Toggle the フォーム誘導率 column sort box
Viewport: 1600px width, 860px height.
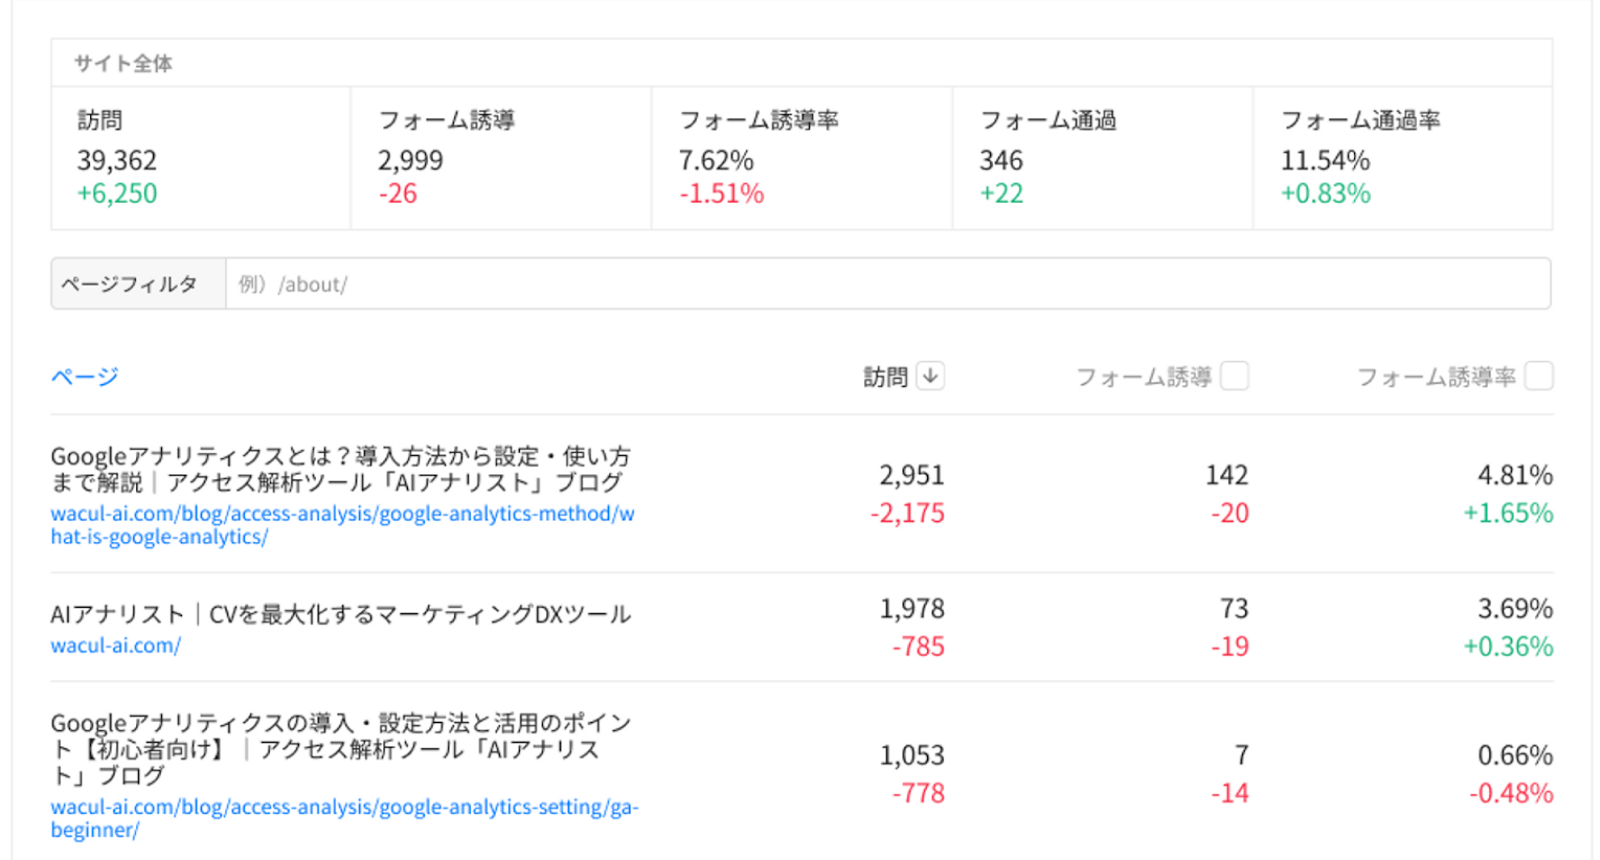click(x=1539, y=376)
